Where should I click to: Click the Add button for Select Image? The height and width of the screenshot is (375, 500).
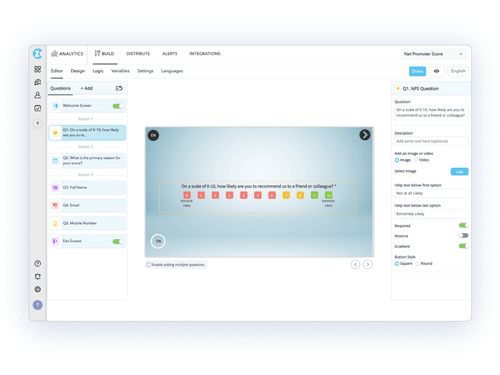460,172
